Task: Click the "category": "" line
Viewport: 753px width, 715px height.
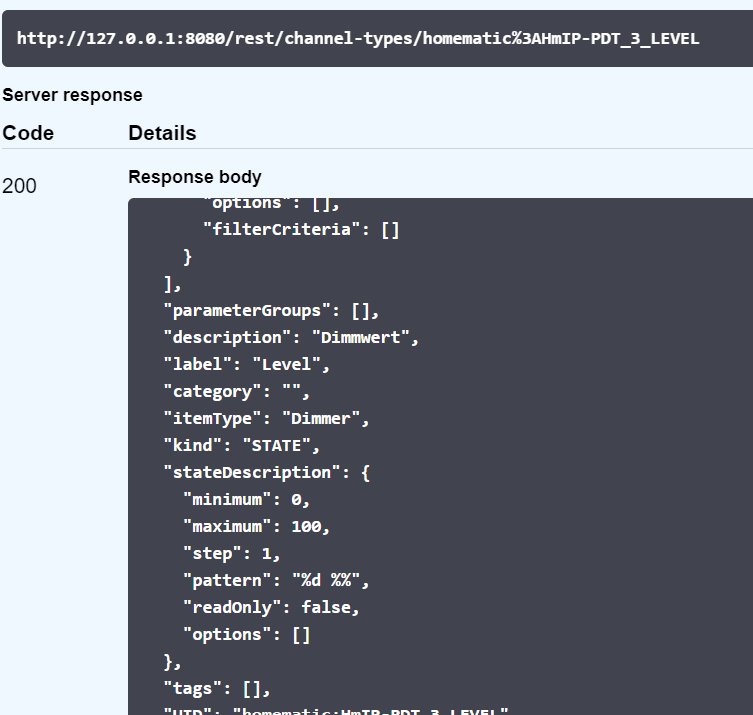Action: (237, 392)
